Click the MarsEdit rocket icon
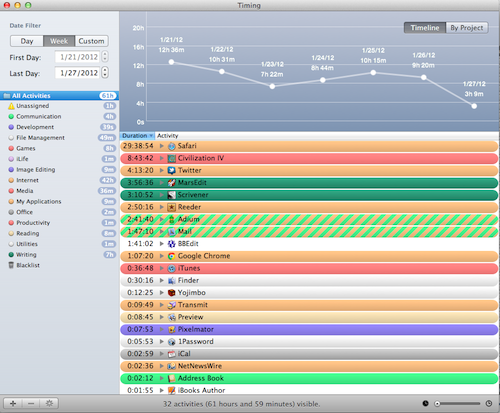The image size is (500, 413). click(172, 183)
